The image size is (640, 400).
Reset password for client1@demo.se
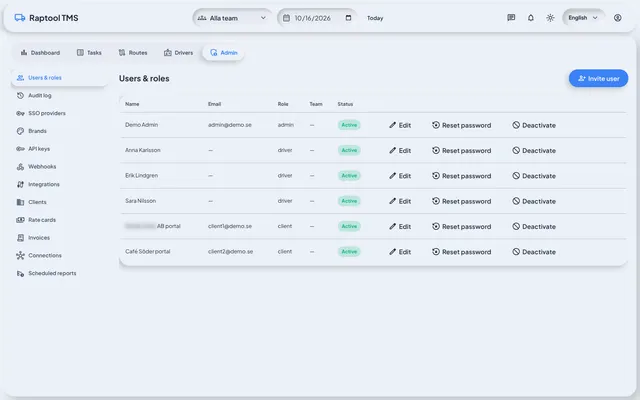(462, 227)
